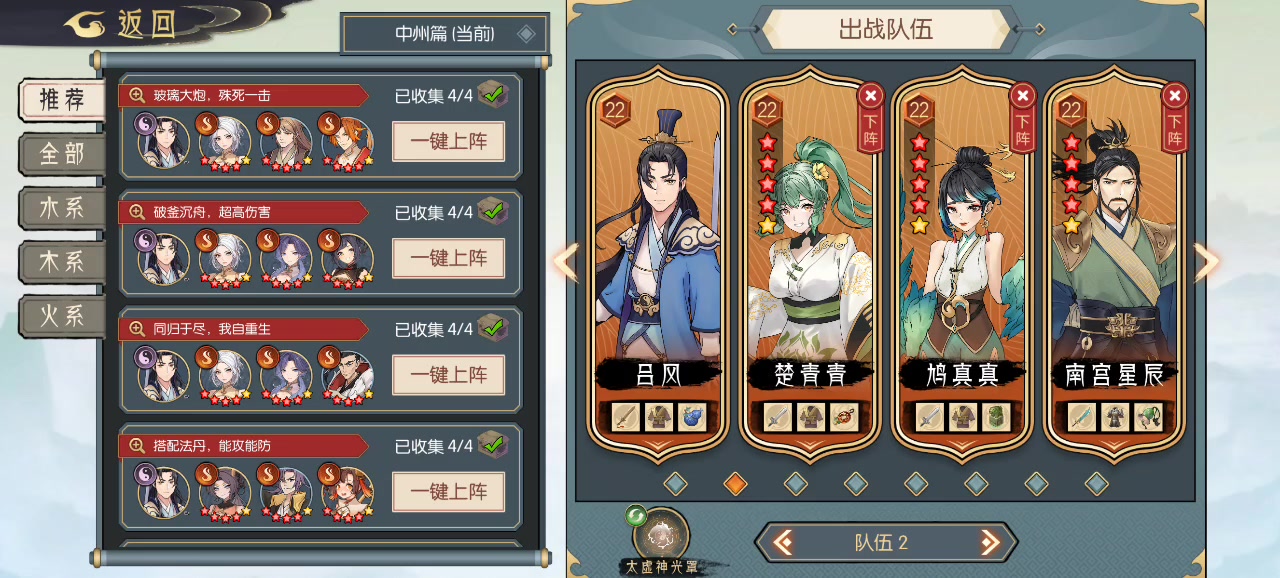Viewport: 1280px width, 578px height.
Task: Select the orange diamond page indicator
Action: (735, 484)
